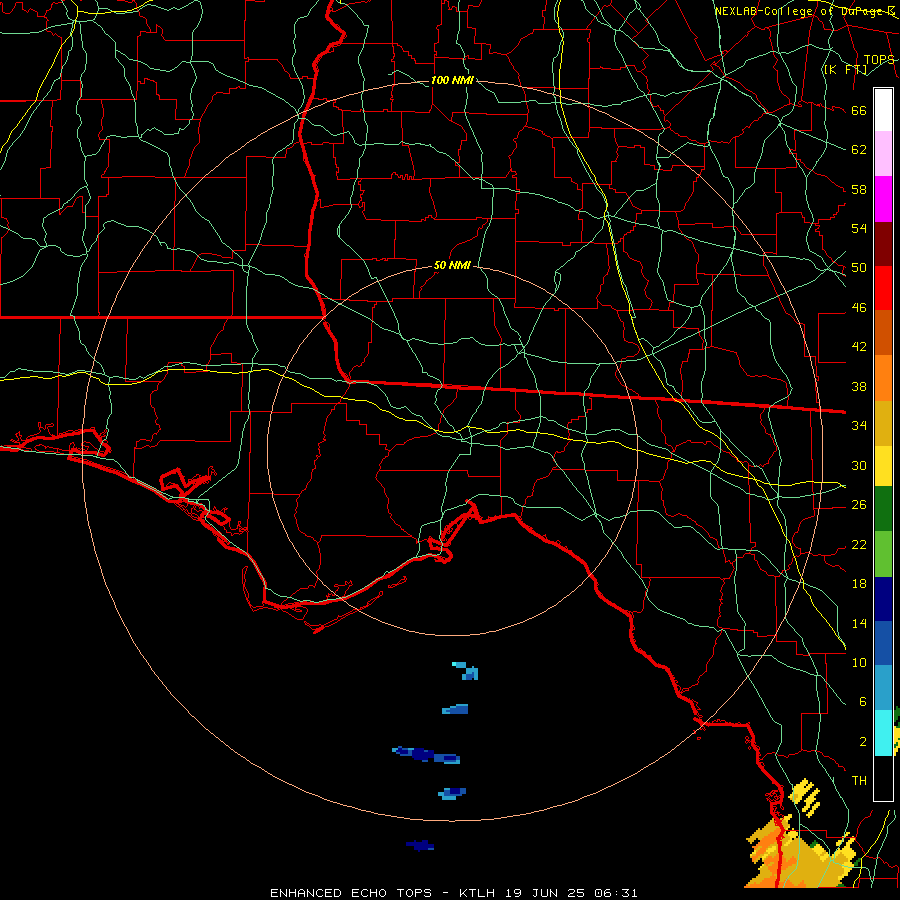This screenshot has width=900, height=900.
Task: Choose the navy blue legend band
Action: coord(883,599)
